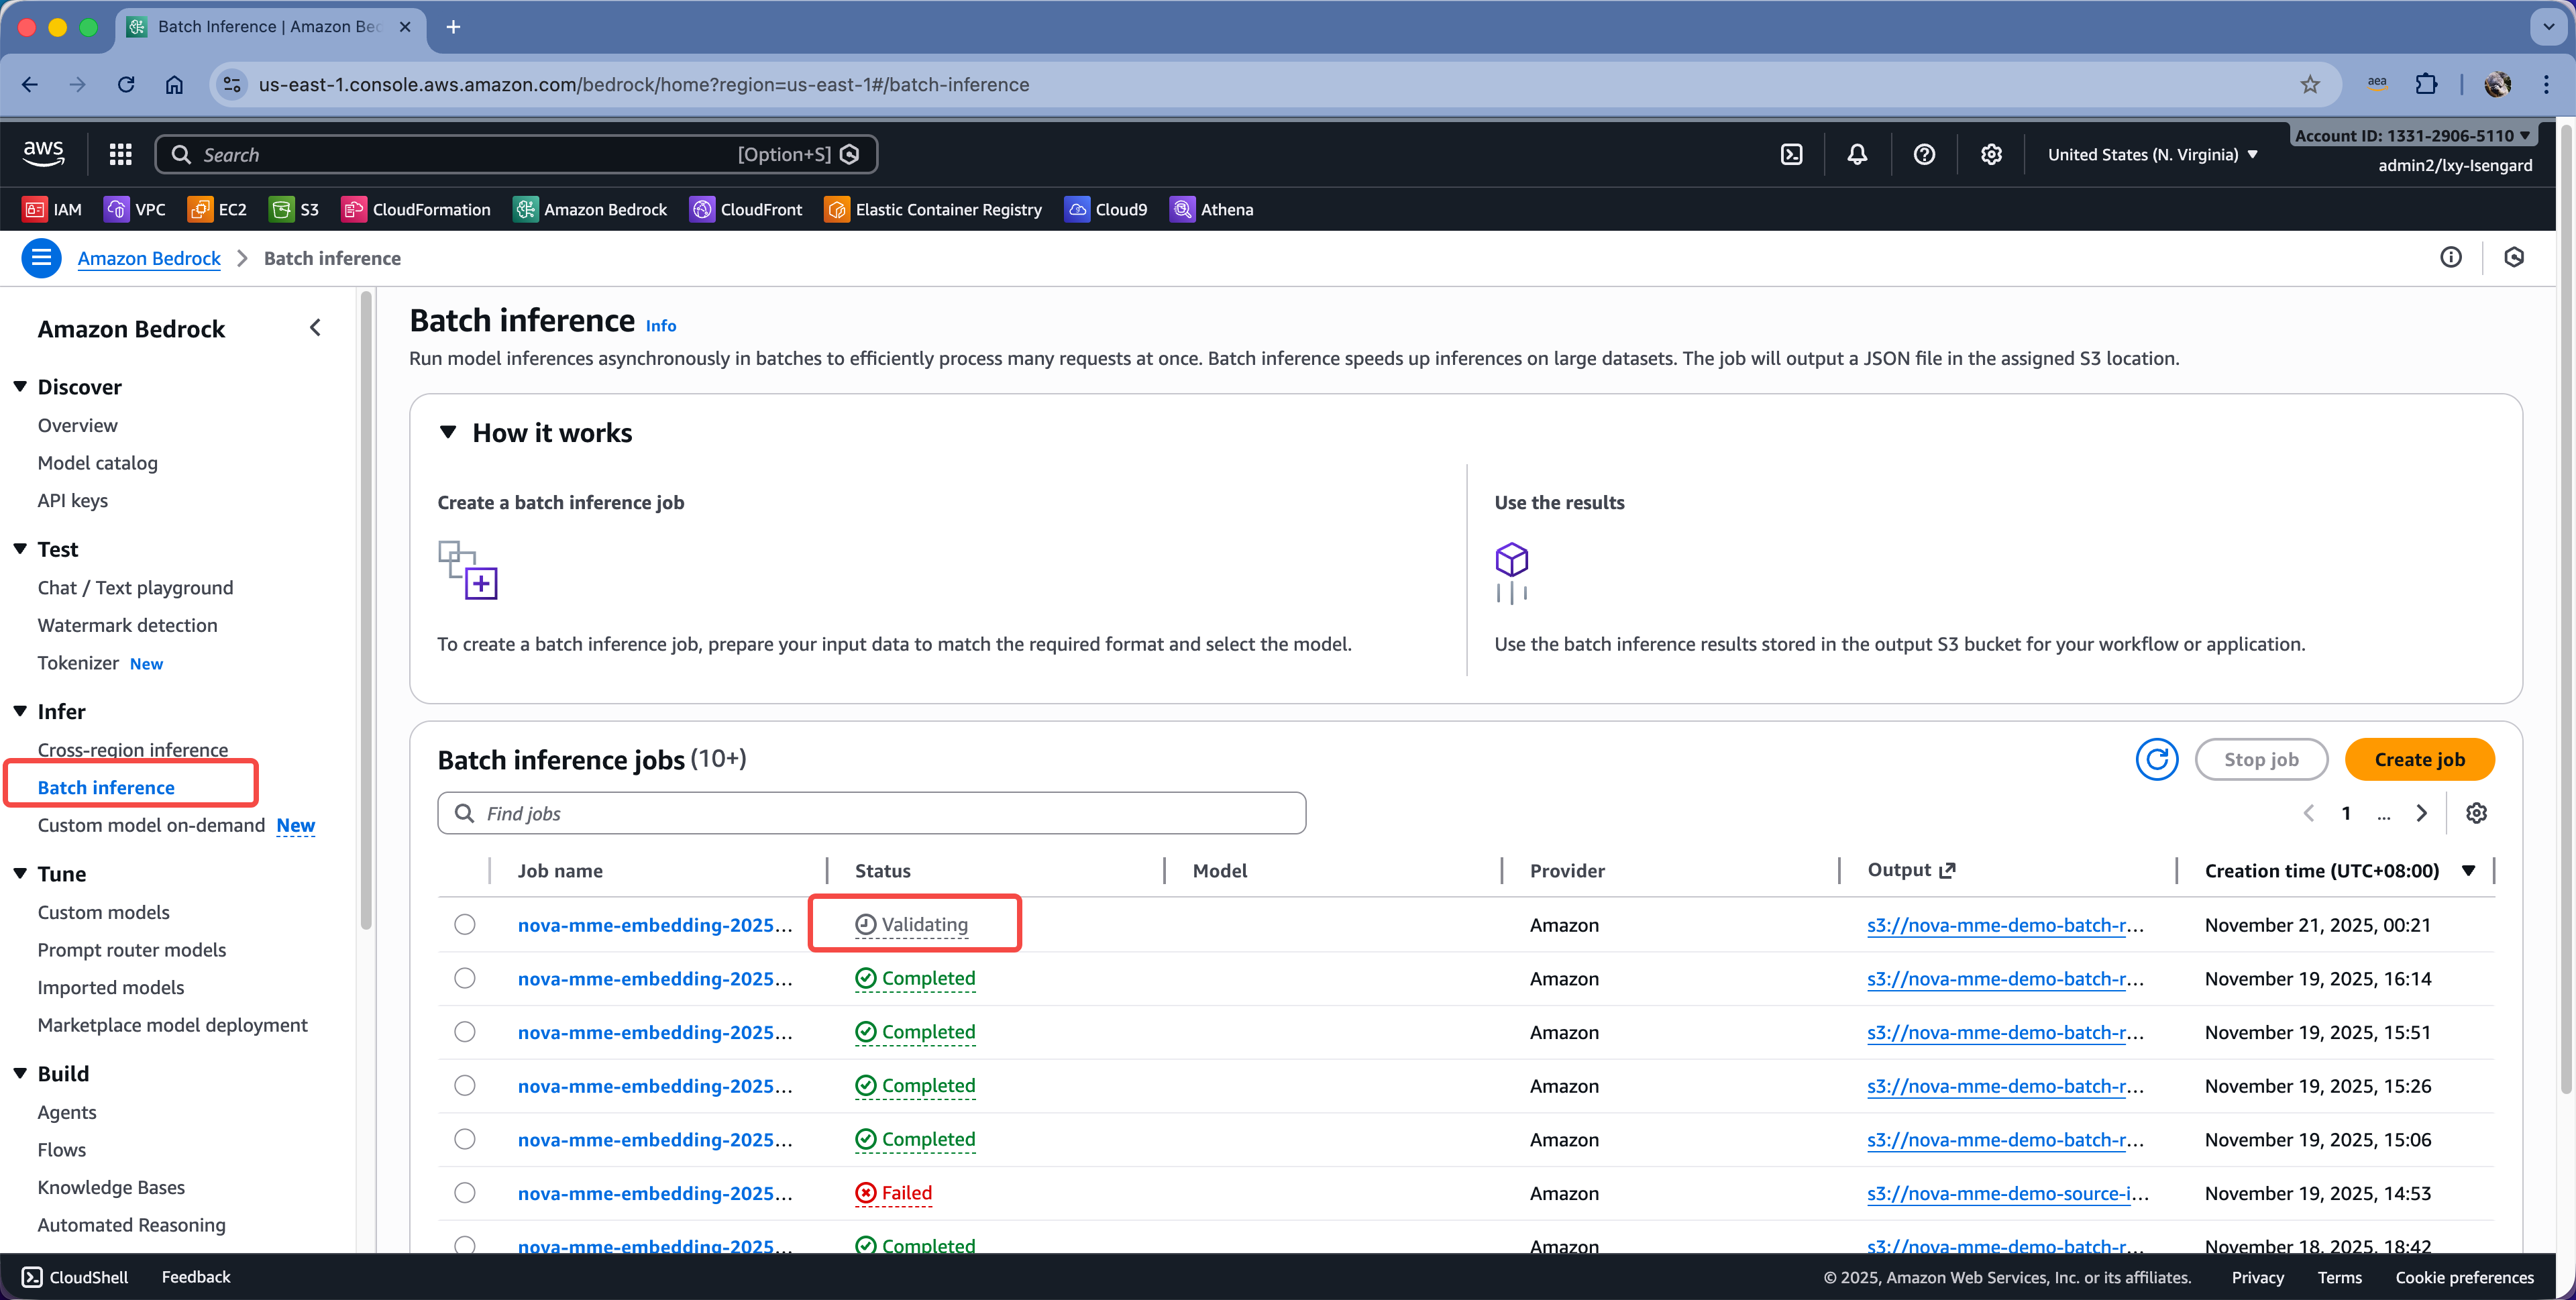Click the Find jobs search field
Image resolution: width=2576 pixels, height=1300 pixels.
point(871,813)
